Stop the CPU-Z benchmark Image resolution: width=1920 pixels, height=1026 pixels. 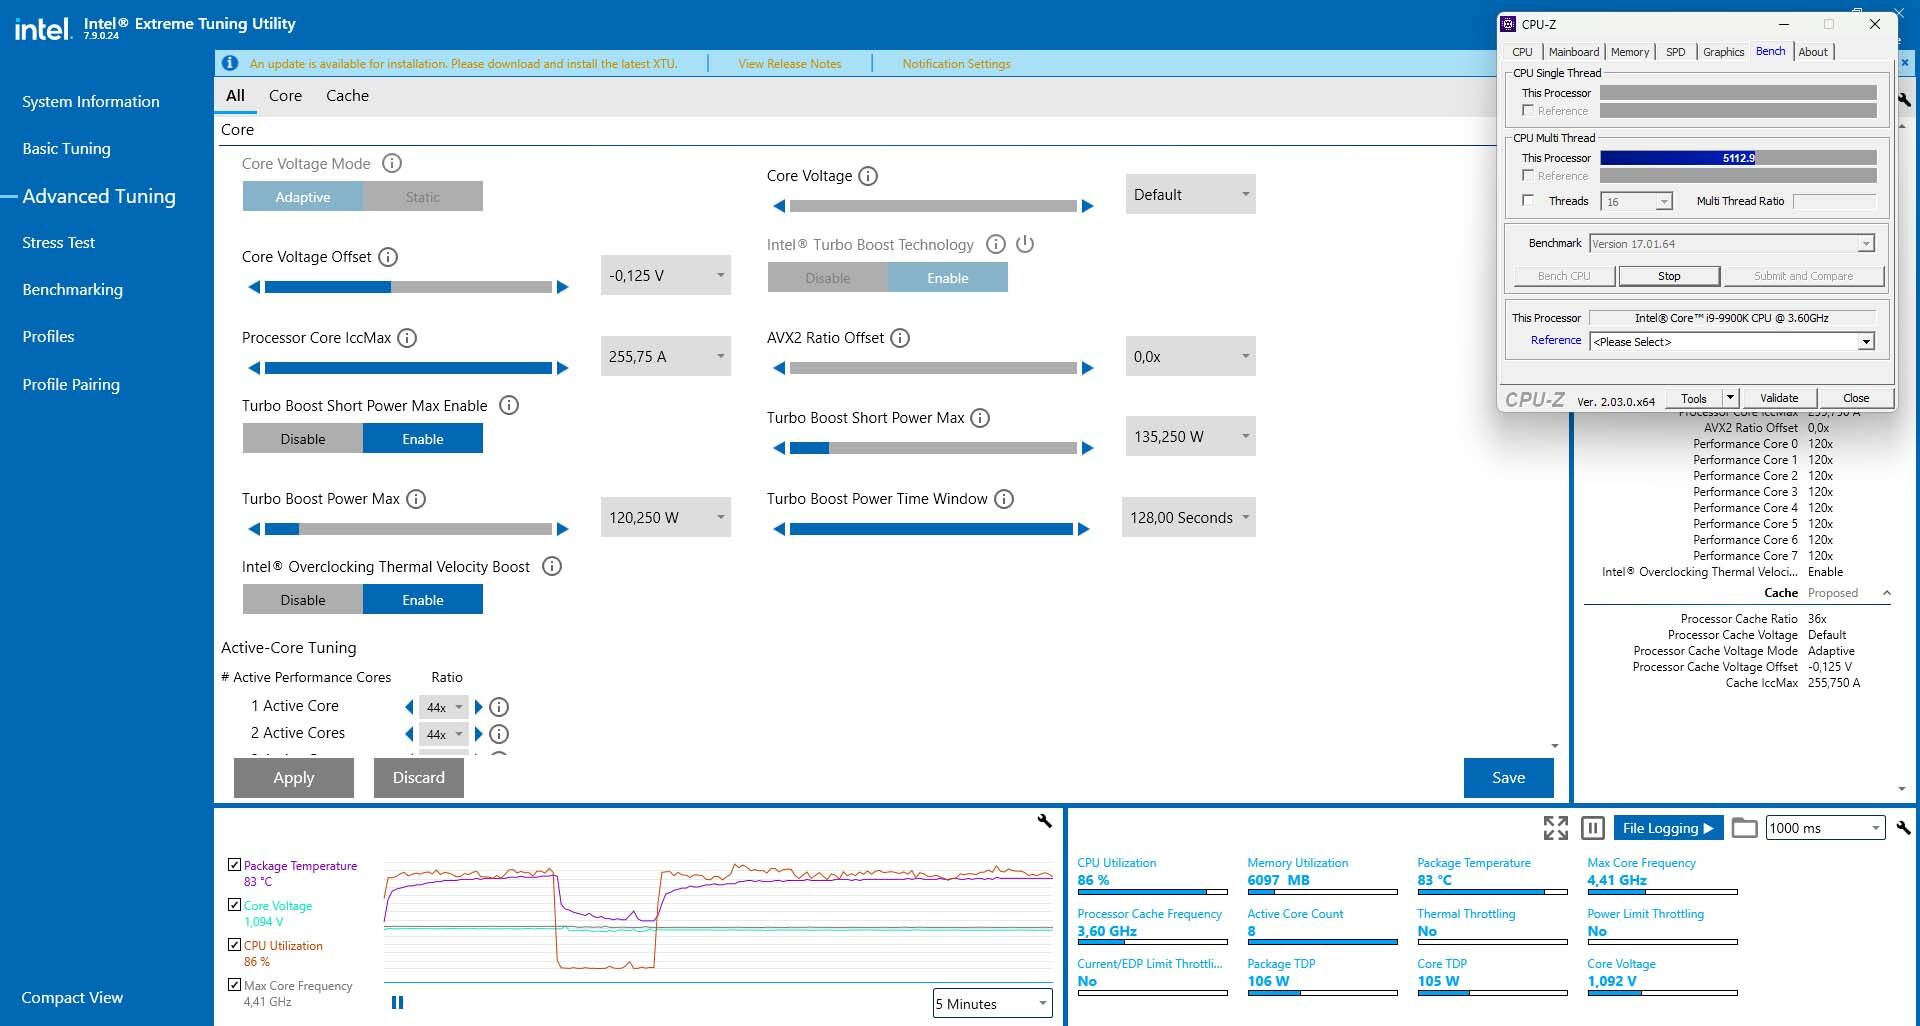(x=1669, y=276)
